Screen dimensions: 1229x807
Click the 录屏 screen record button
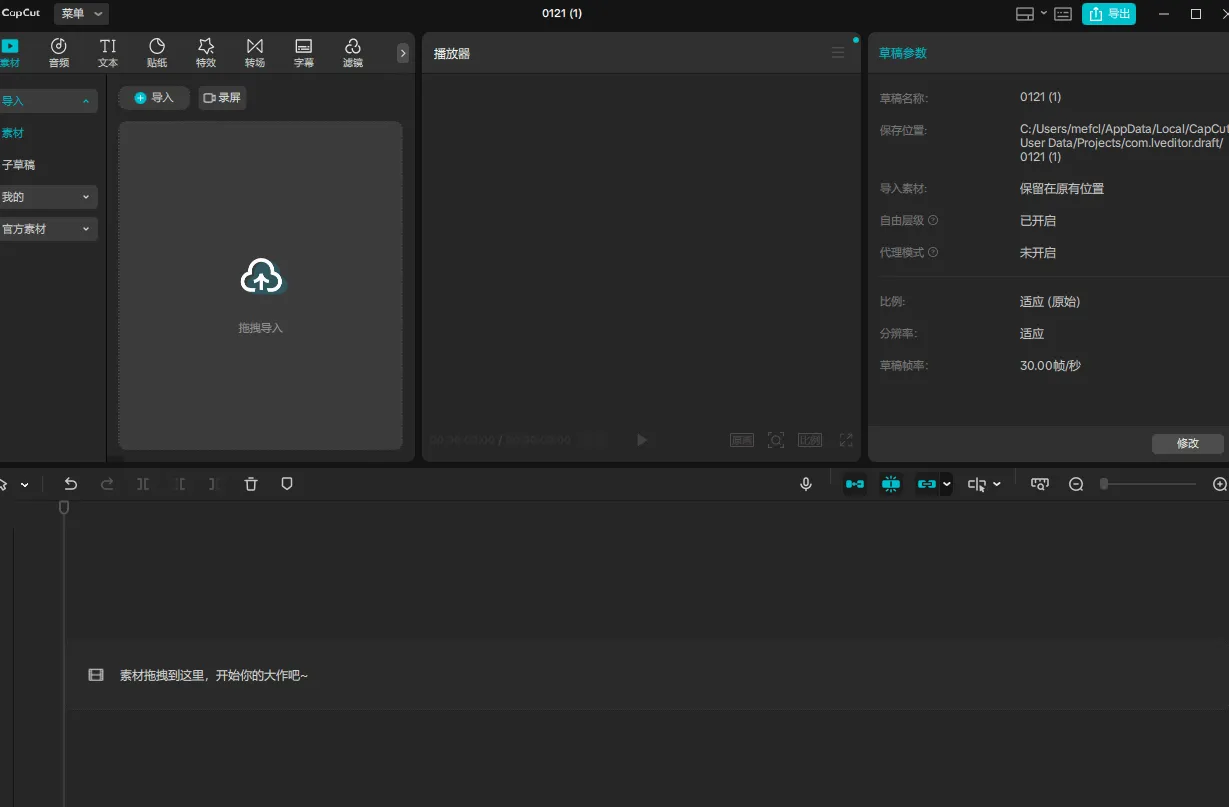pos(222,98)
